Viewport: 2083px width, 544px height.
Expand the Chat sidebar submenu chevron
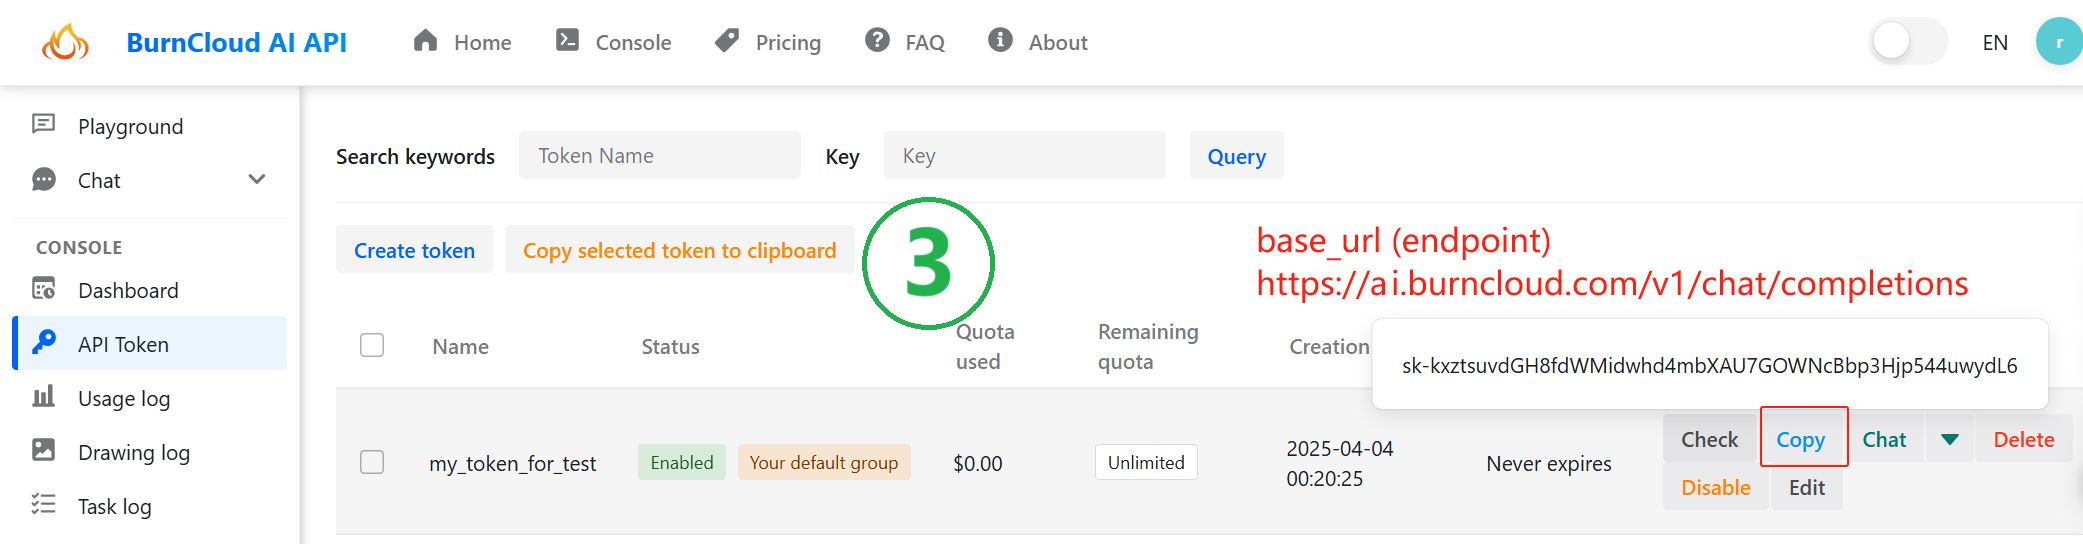coord(257,180)
